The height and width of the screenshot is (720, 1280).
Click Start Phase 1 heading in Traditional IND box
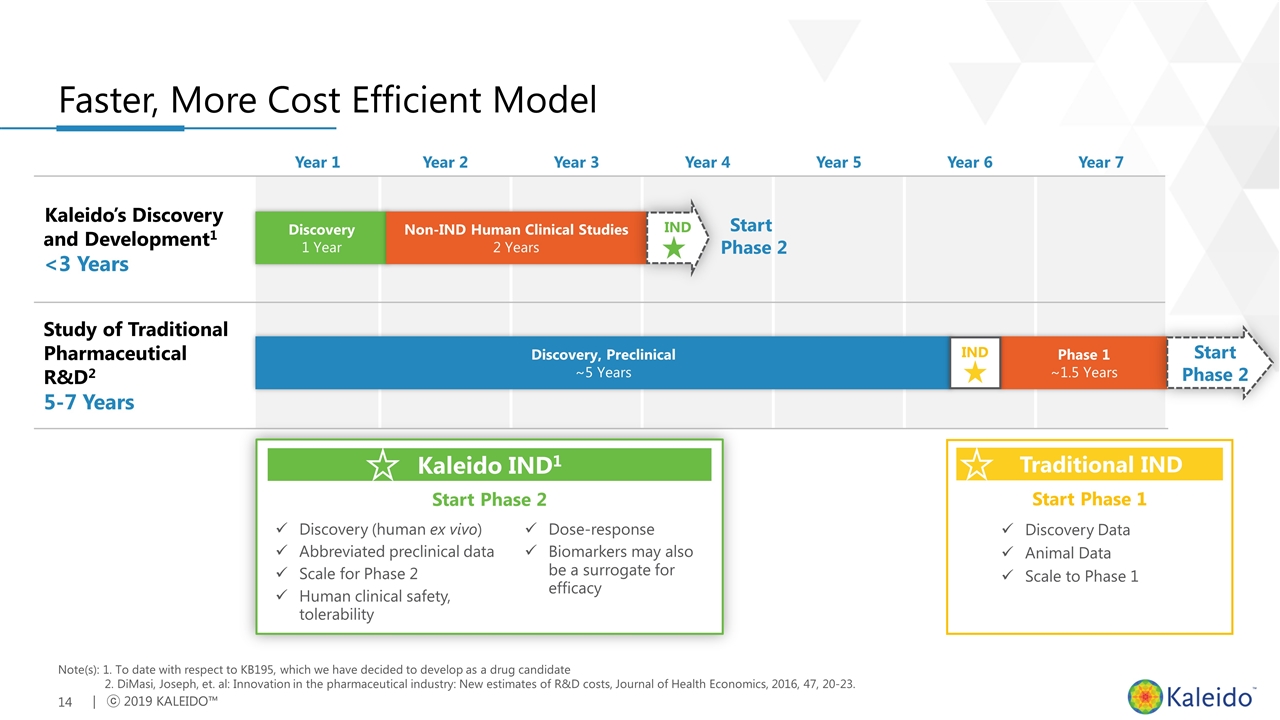click(1089, 498)
